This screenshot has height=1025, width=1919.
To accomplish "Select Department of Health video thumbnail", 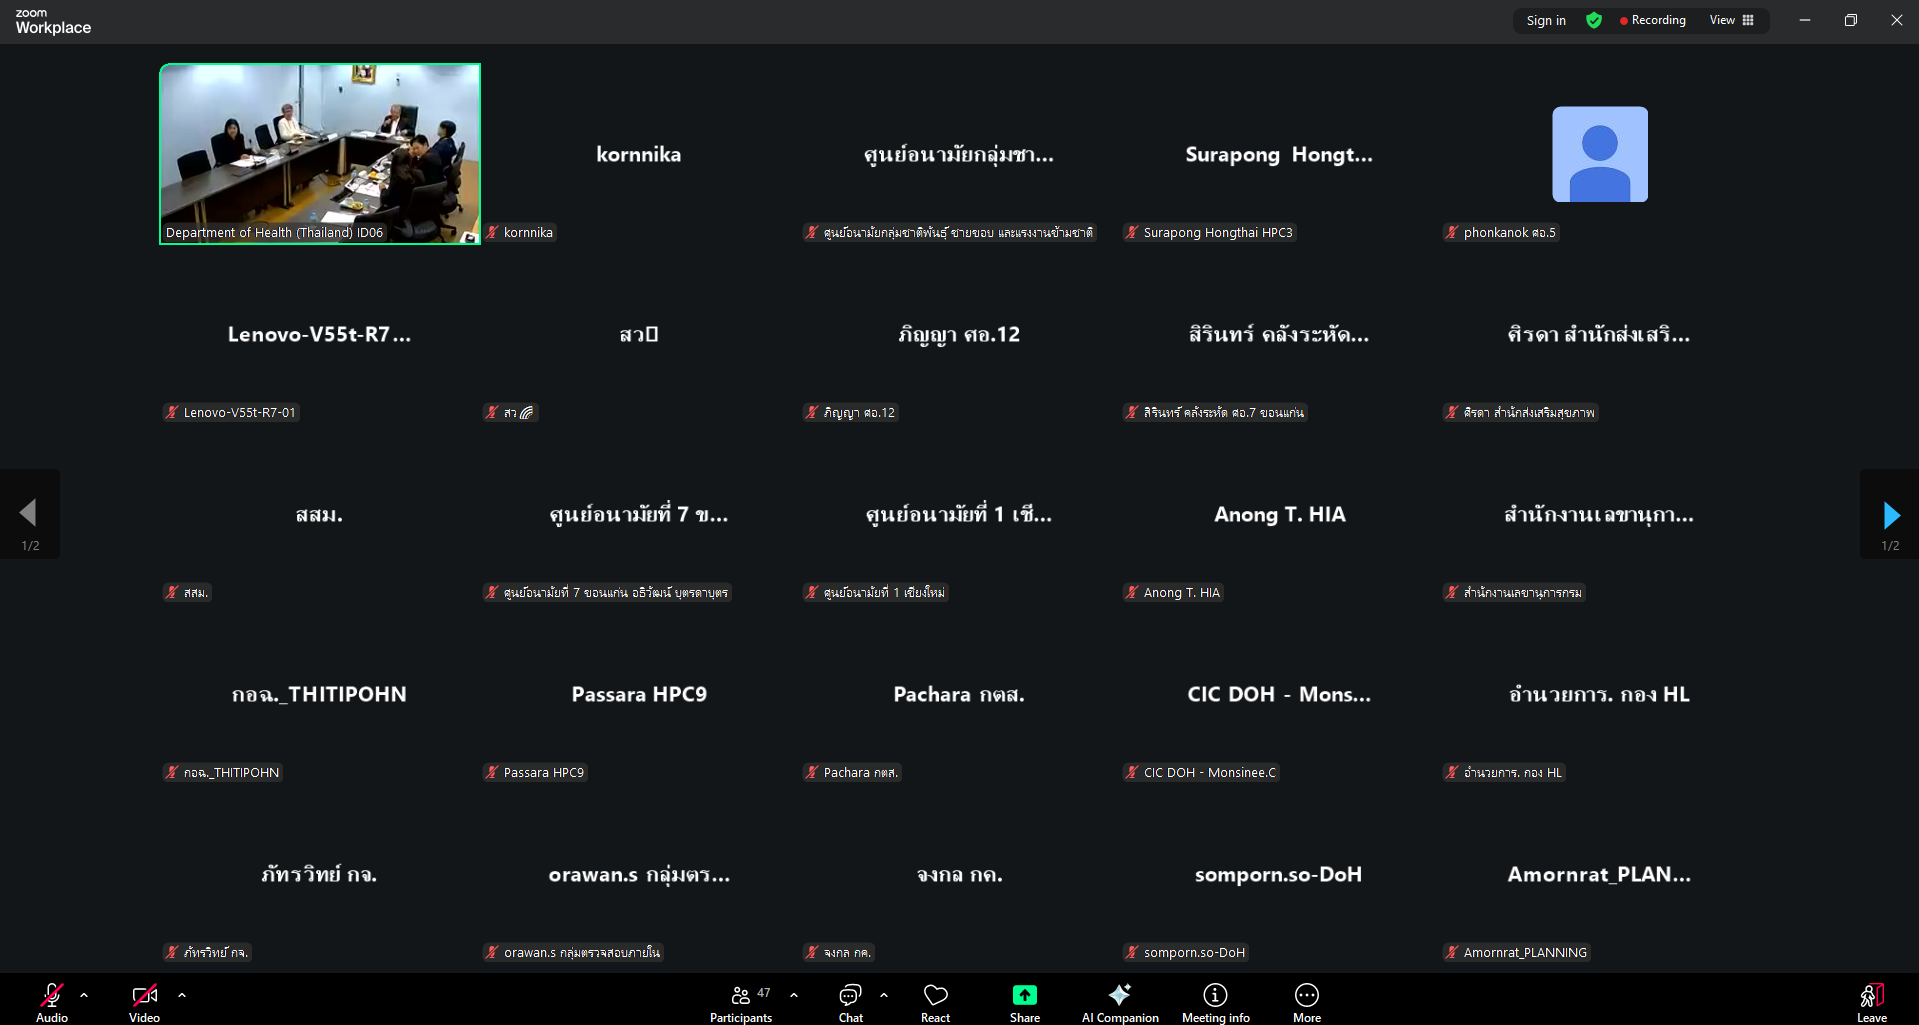I will [x=320, y=153].
